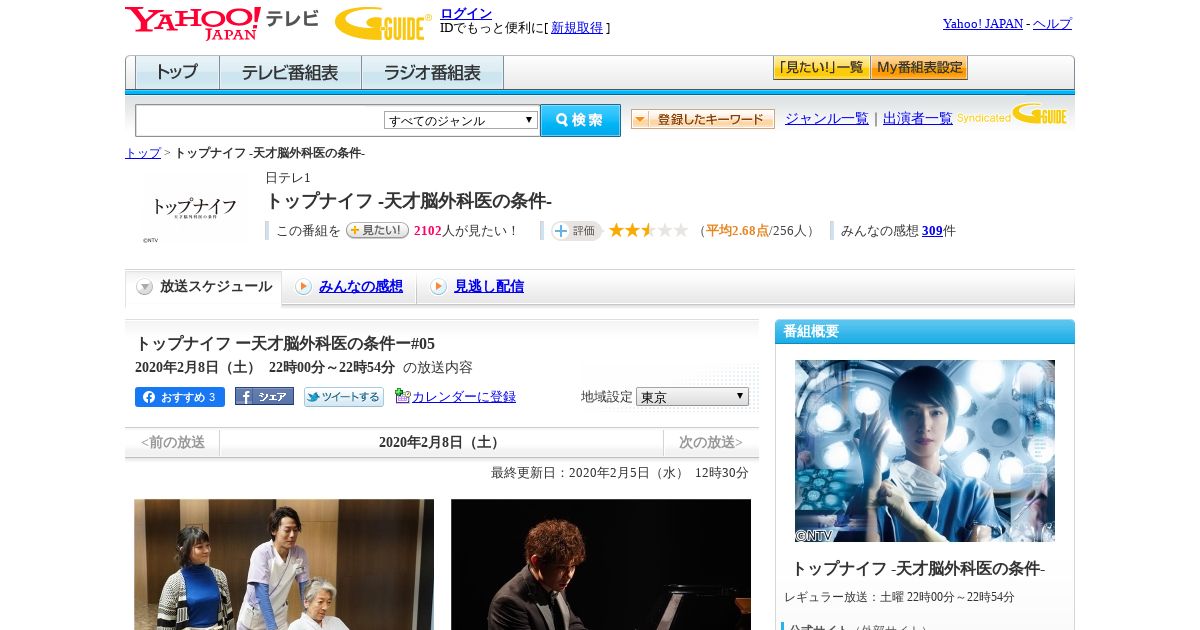Click the star rating display
Screen dimensions: 1200x630
pos(648,230)
